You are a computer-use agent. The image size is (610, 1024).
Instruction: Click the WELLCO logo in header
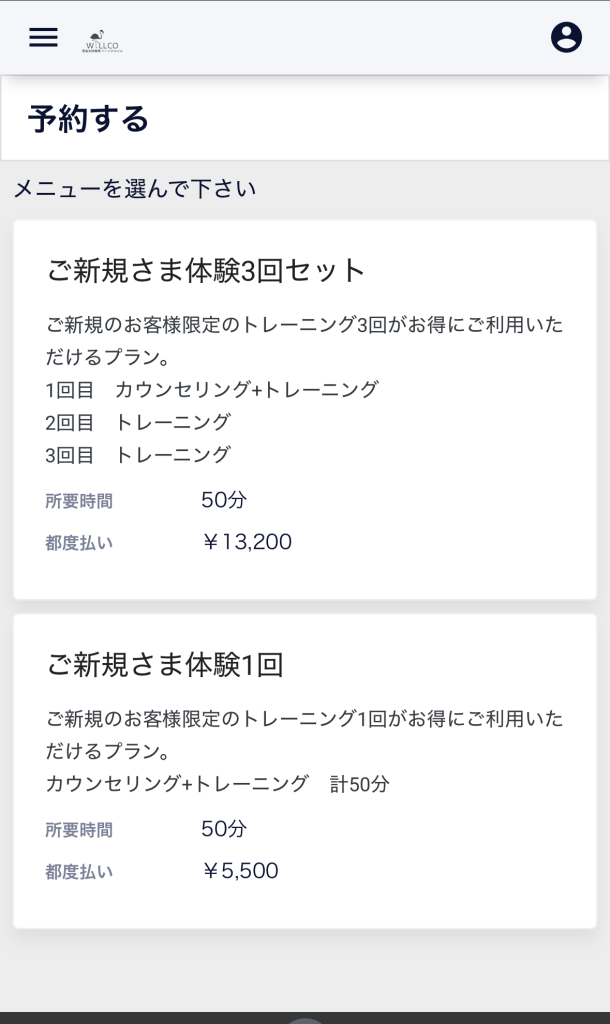point(102,40)
